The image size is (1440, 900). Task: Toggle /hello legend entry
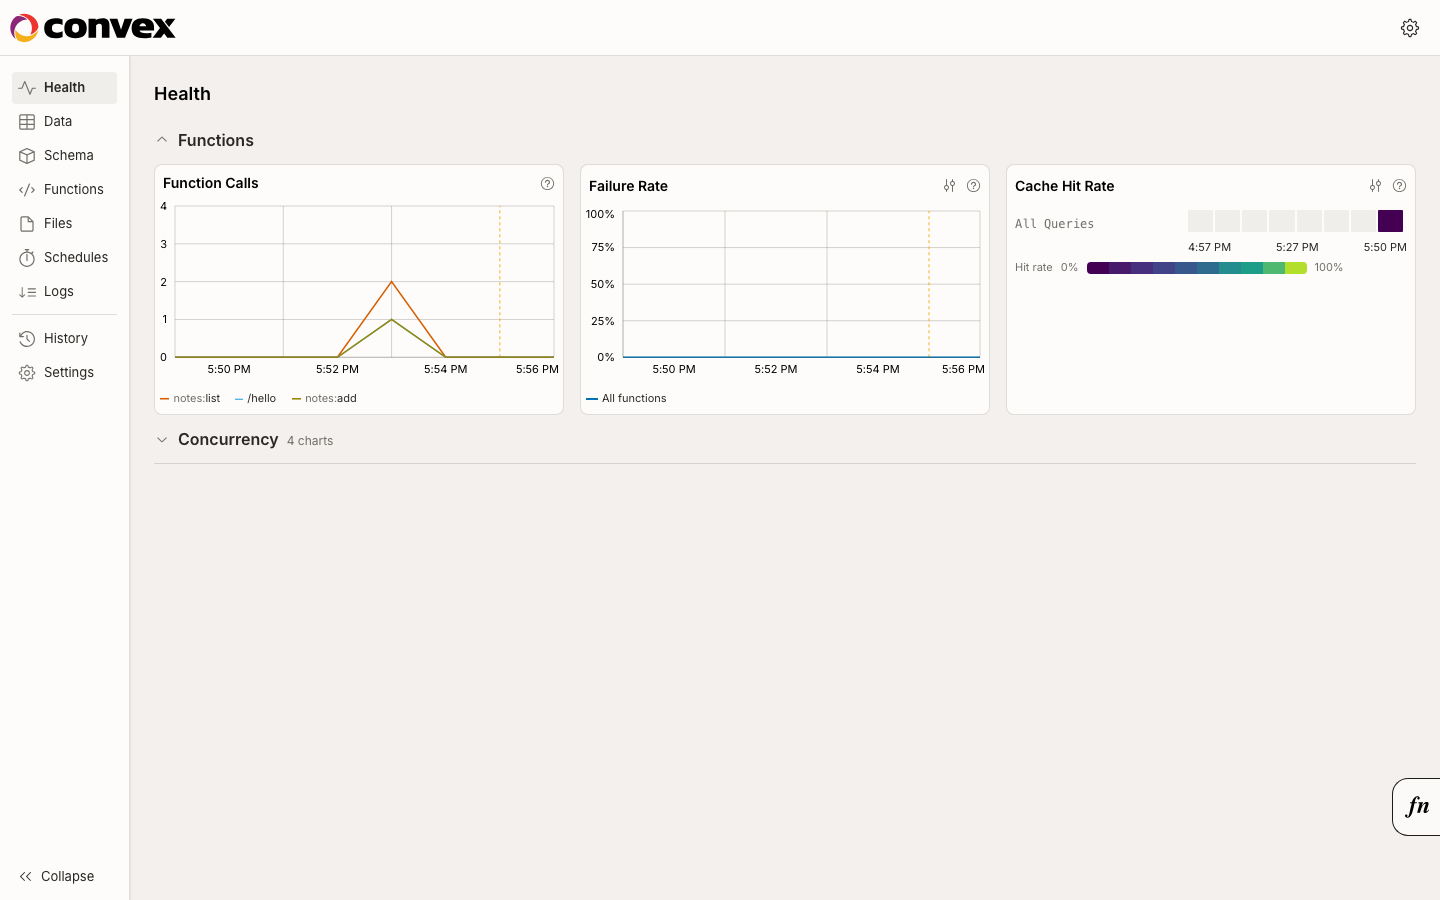[x=255, y=398]
